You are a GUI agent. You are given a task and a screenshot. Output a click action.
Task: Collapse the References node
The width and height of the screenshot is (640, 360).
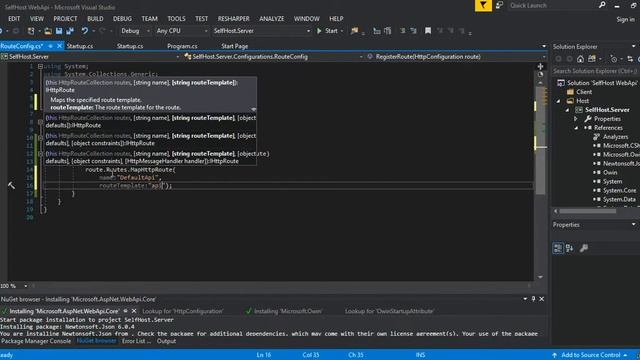576,128
